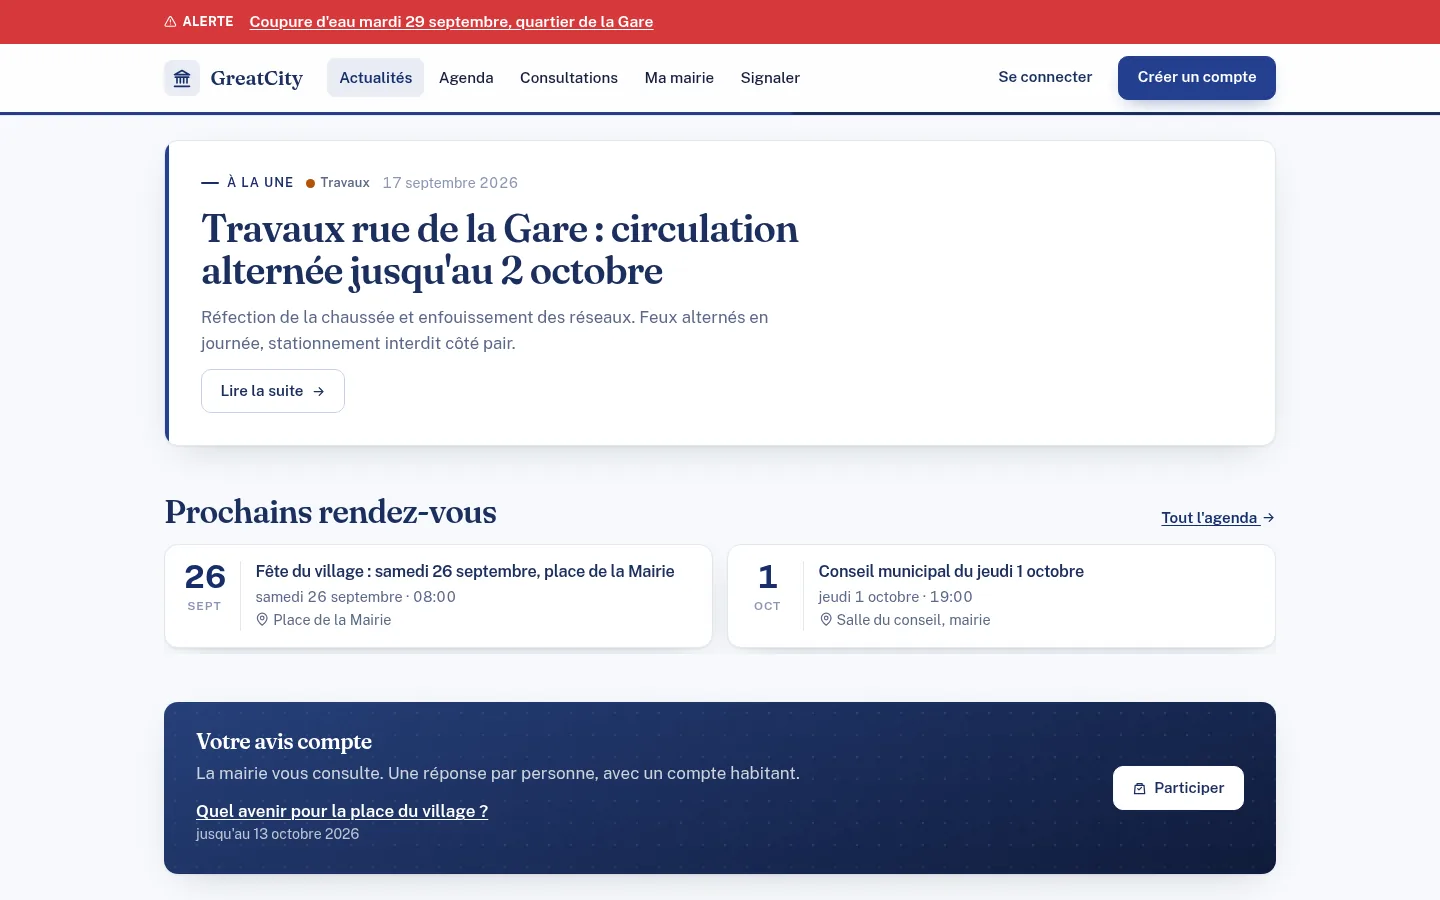Go to the Agenda menu item
1440x900 pixels.
coord(466,78)
